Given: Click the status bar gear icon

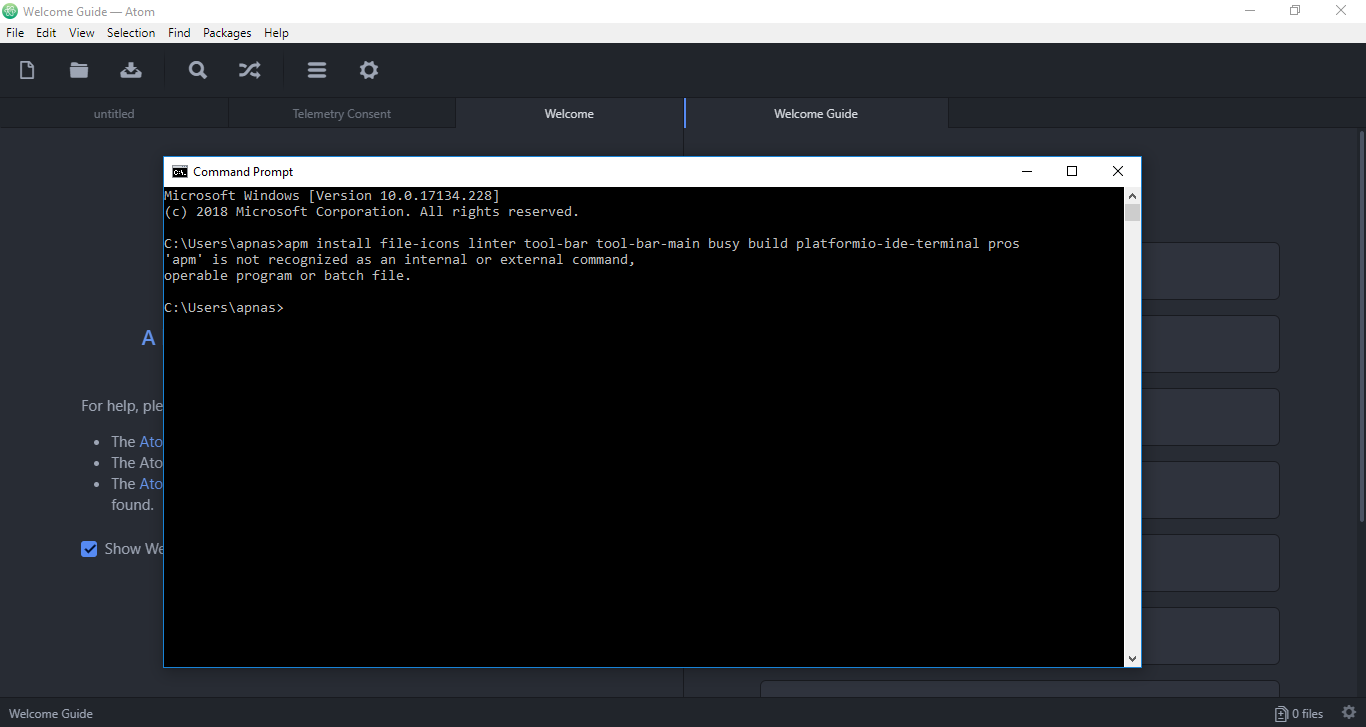Looking at the screenshot, I should pyautogui.click(x=1349, y=713).
